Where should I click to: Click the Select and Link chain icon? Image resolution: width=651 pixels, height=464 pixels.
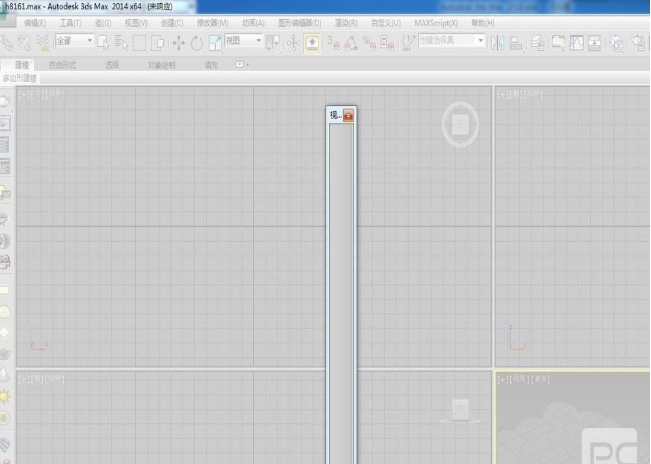pos(6,42)
